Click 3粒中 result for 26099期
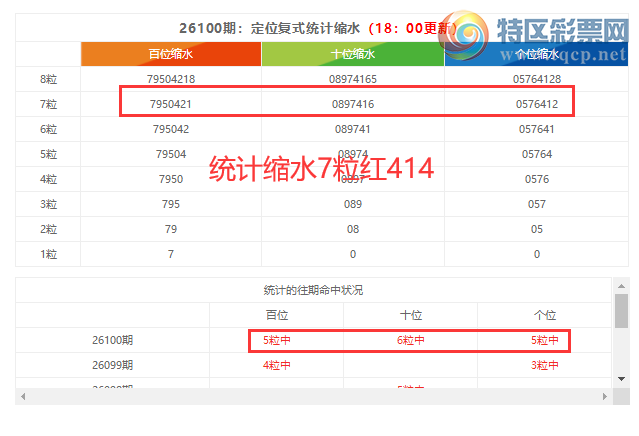This screenshot has height=436, width=639. (x=545, y=365)
